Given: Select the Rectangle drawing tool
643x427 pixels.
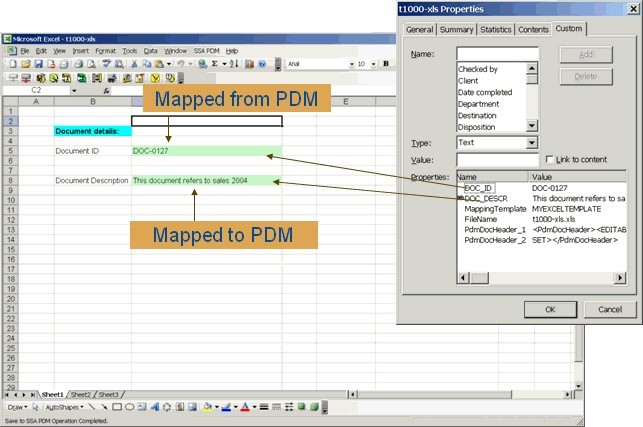Looking at the screenshot, I should coord(117,407).
